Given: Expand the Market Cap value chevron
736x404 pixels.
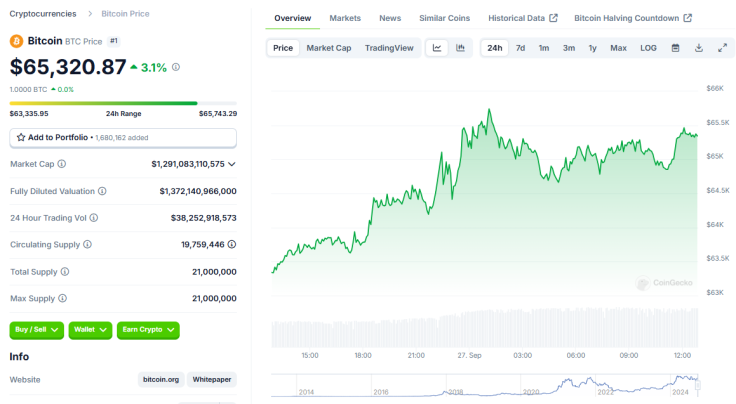Looking at the screenshot, I should [x=232, y=164].
